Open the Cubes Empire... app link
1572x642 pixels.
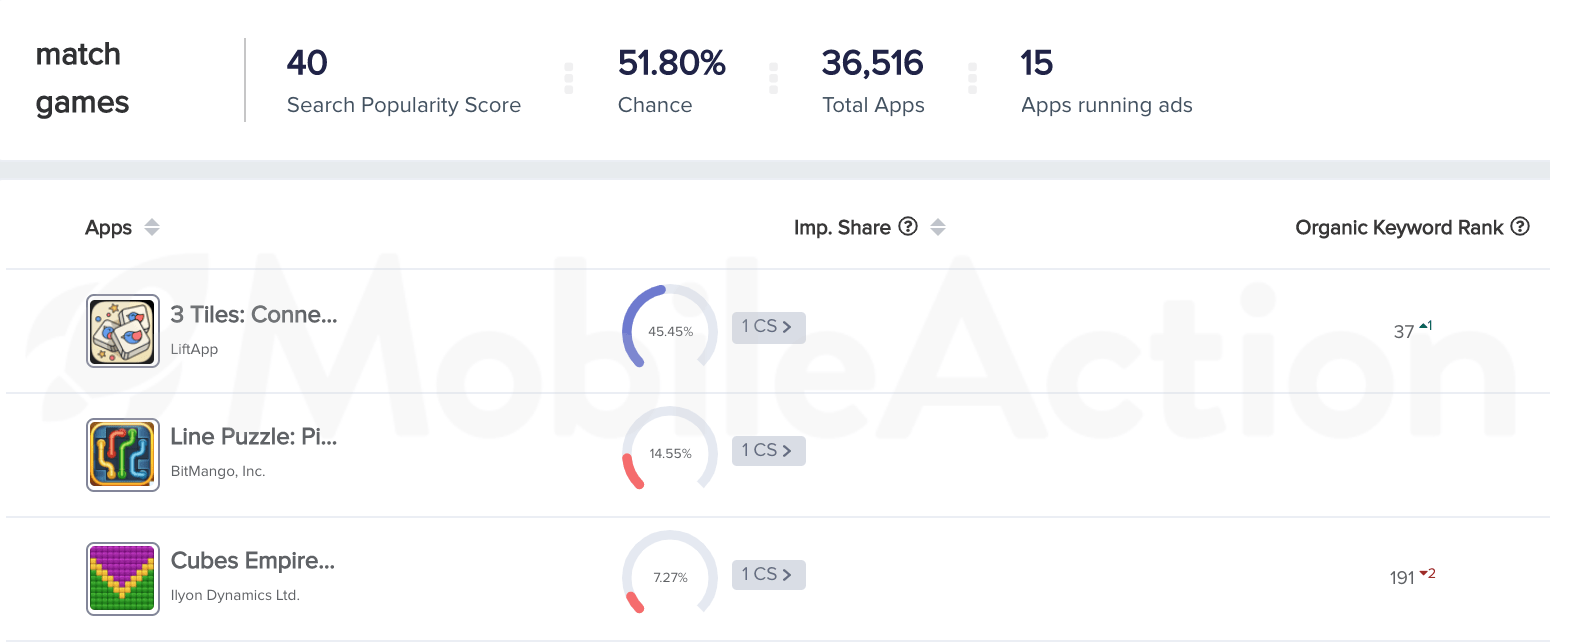click(x=253, y=561)
